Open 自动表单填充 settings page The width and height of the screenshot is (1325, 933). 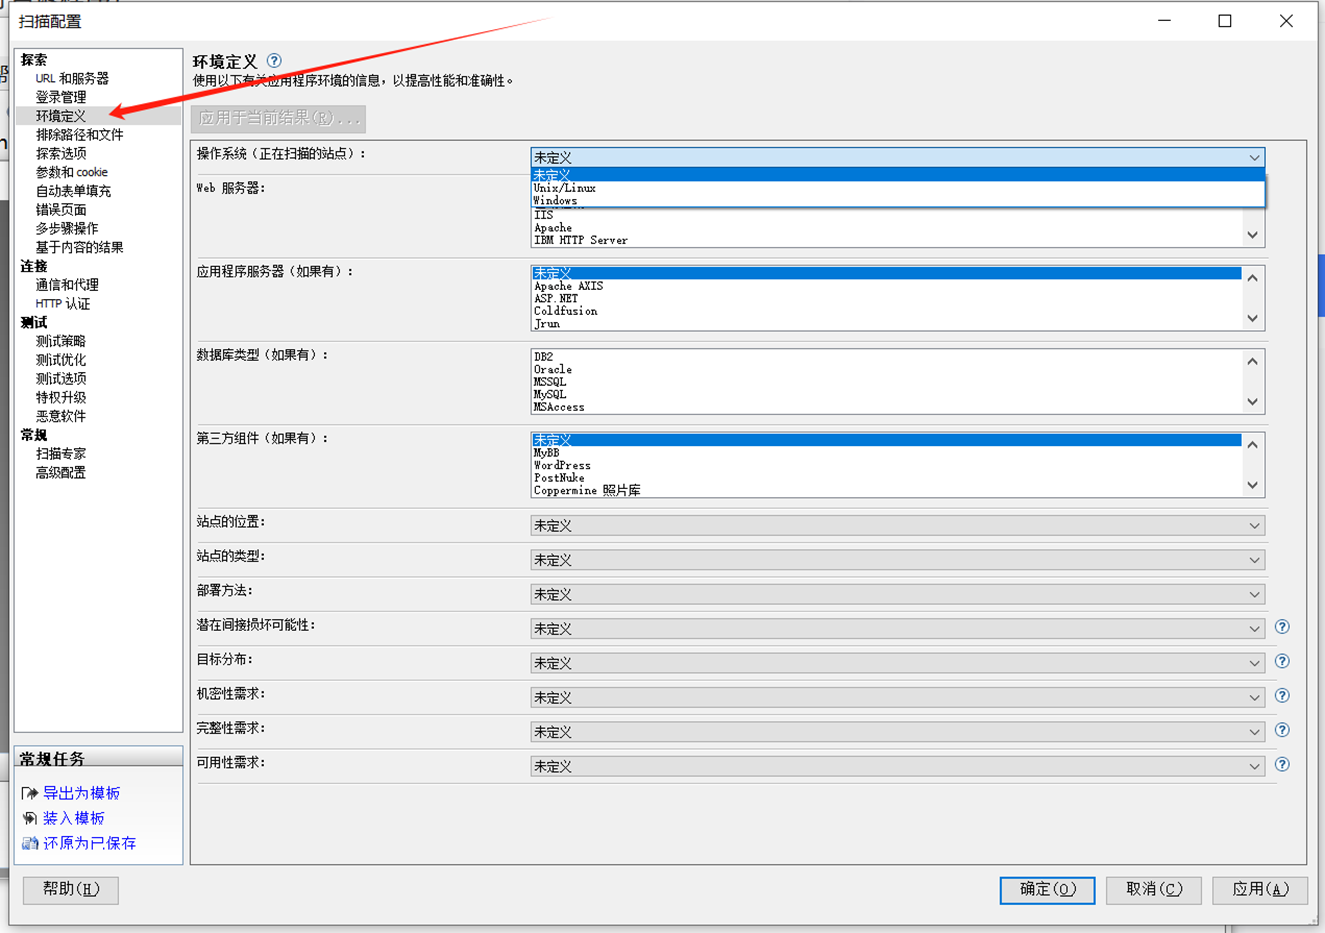point(73,191)
